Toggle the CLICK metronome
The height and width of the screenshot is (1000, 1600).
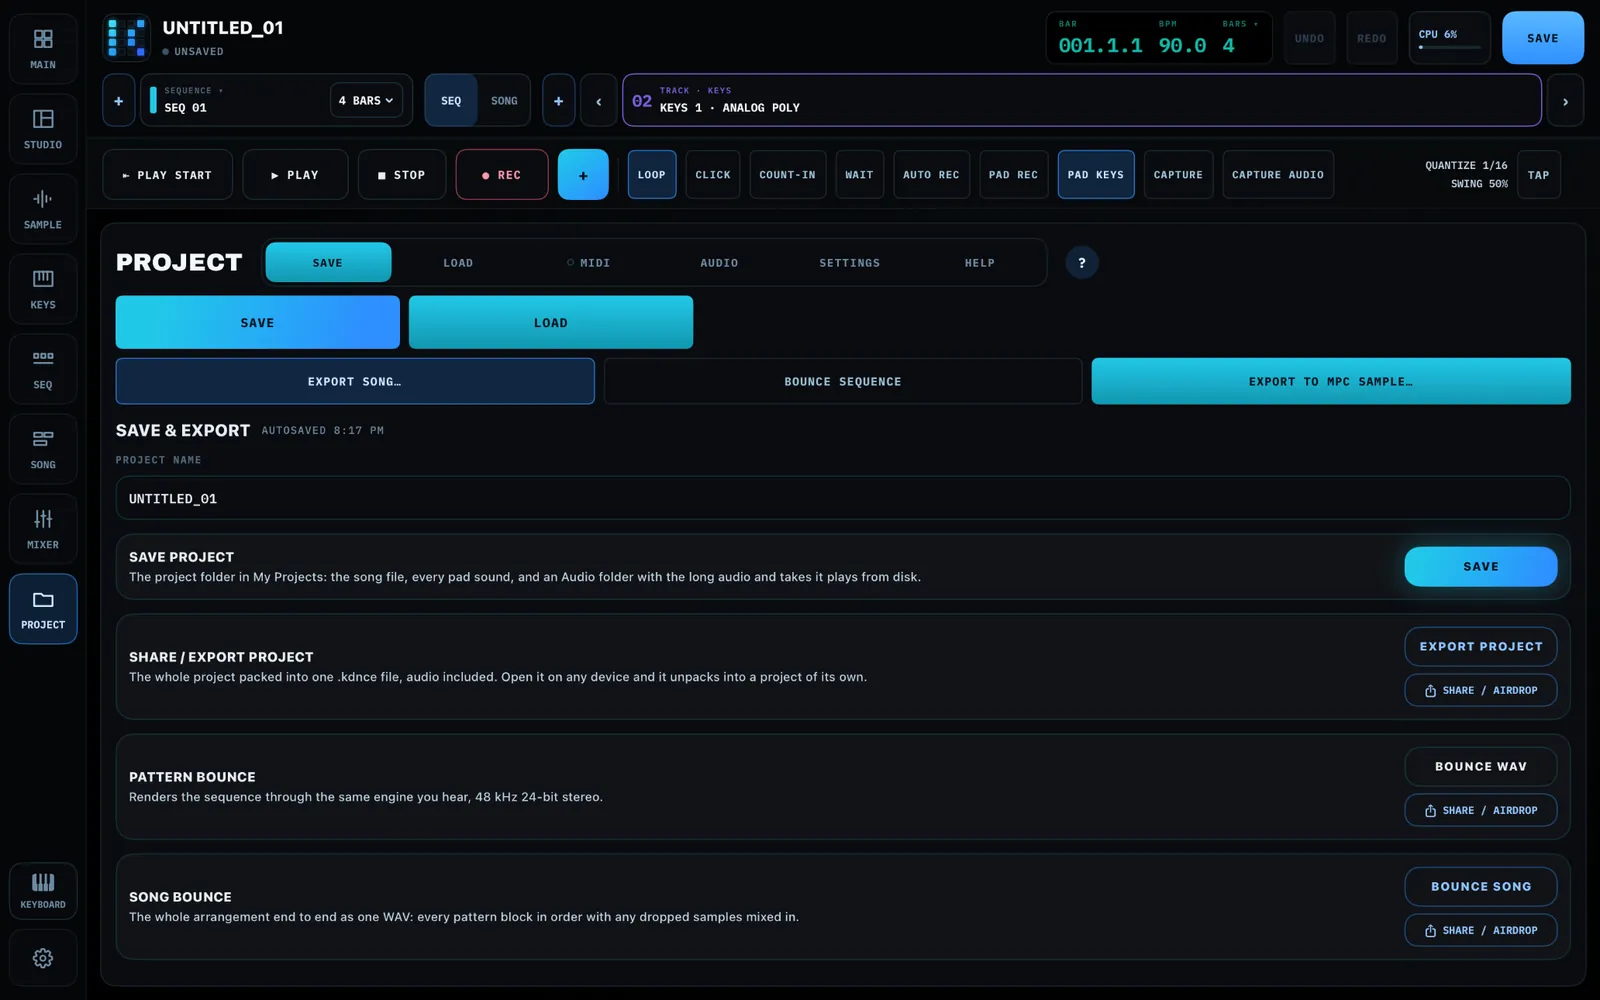point(713,175)
